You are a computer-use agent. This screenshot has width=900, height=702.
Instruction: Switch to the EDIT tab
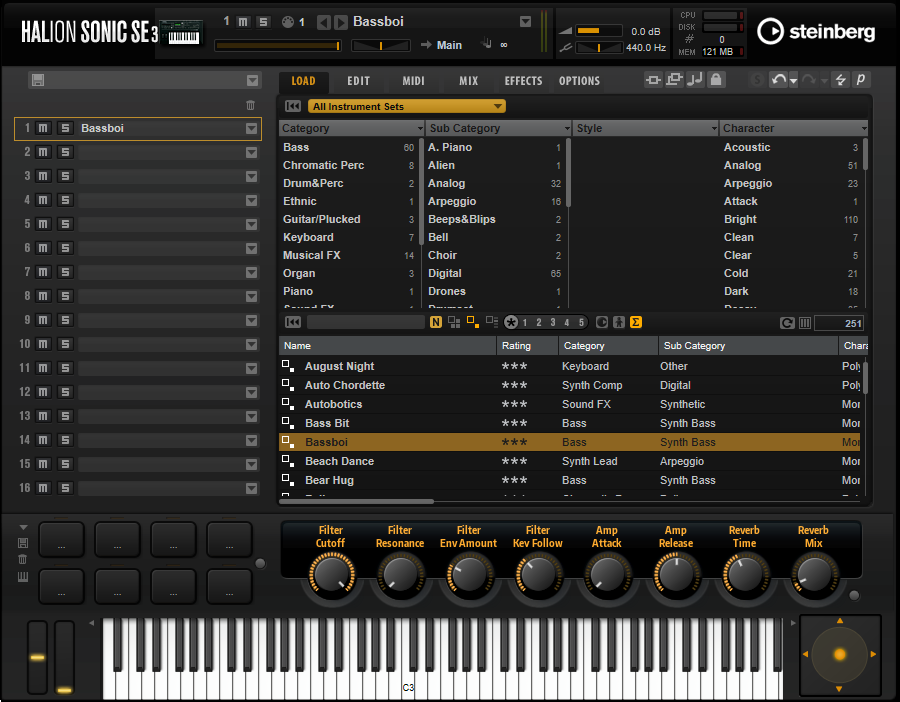point(358,81)
